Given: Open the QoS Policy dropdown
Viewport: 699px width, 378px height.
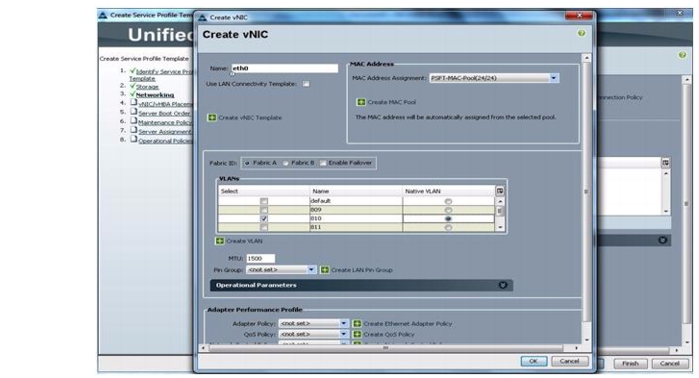Looking at the screenshot, I should pyautogui.click(x=344, y=334).
